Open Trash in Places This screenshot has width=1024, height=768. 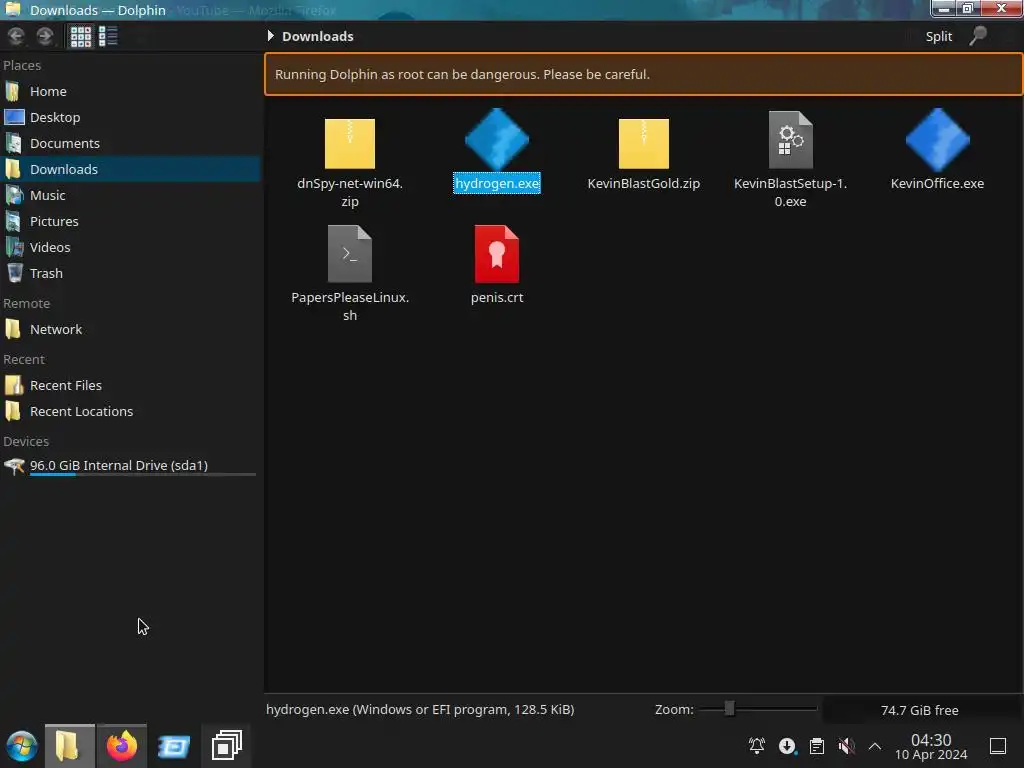(x=131, y=274)
